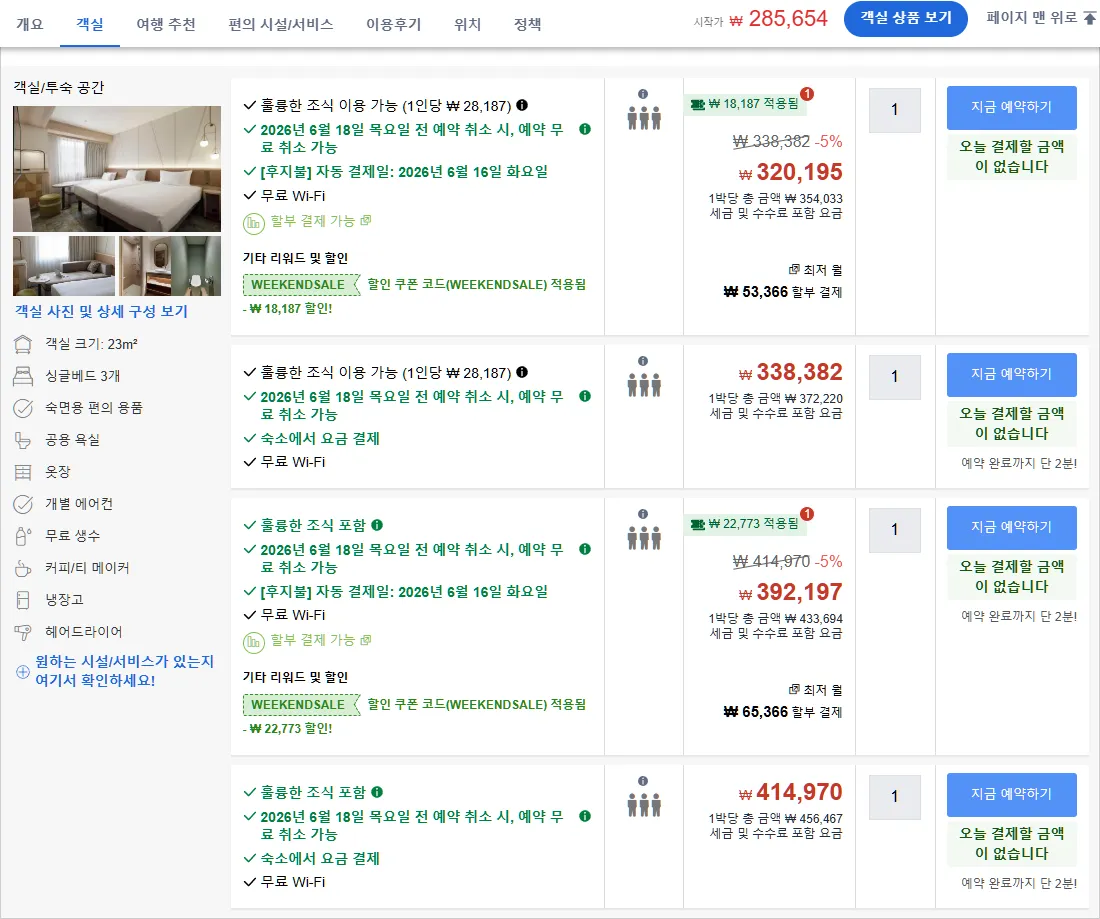Click the ₩18,187 적용됨 coupon badge

(x=745, y=104)
